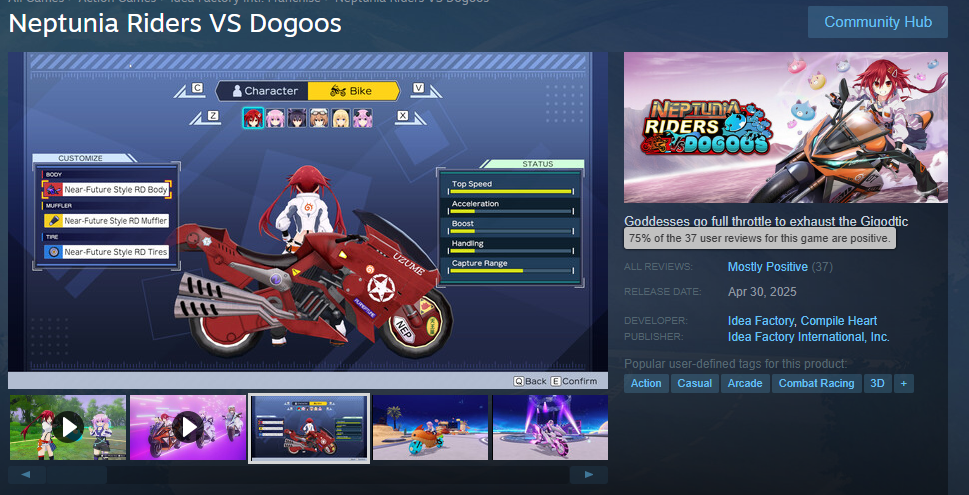
Task: Select the Near-Future Style RD Muffler item
Action: click(x=106, y=221)
